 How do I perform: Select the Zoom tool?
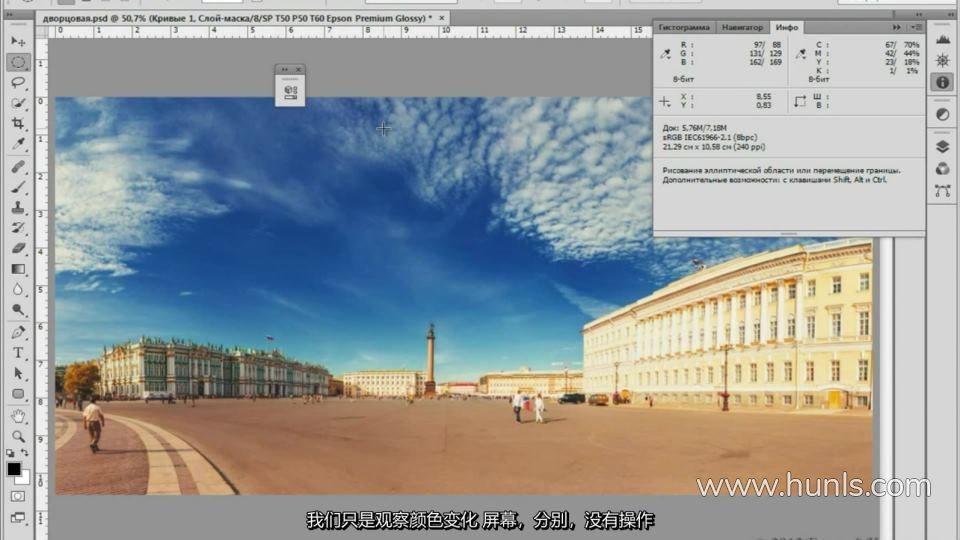click(18, 437)
